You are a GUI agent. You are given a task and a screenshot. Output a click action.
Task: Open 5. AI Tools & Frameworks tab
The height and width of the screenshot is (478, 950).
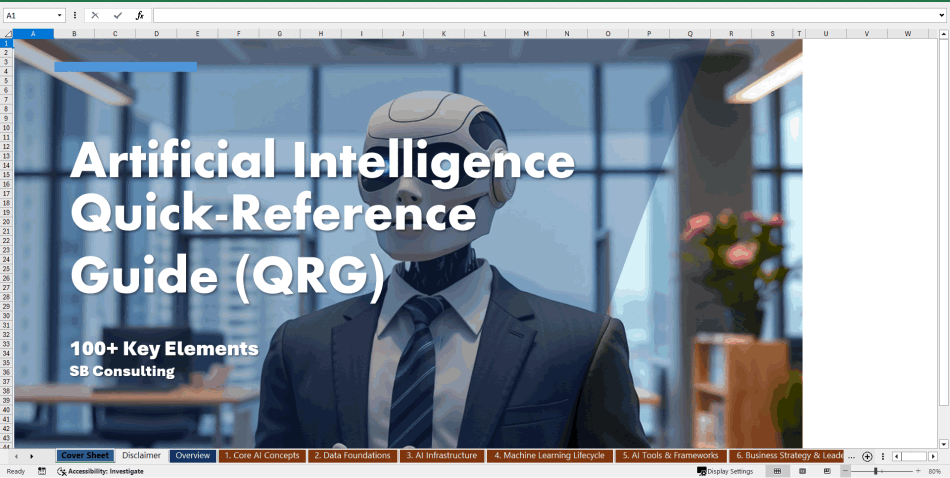click(671, 456)
